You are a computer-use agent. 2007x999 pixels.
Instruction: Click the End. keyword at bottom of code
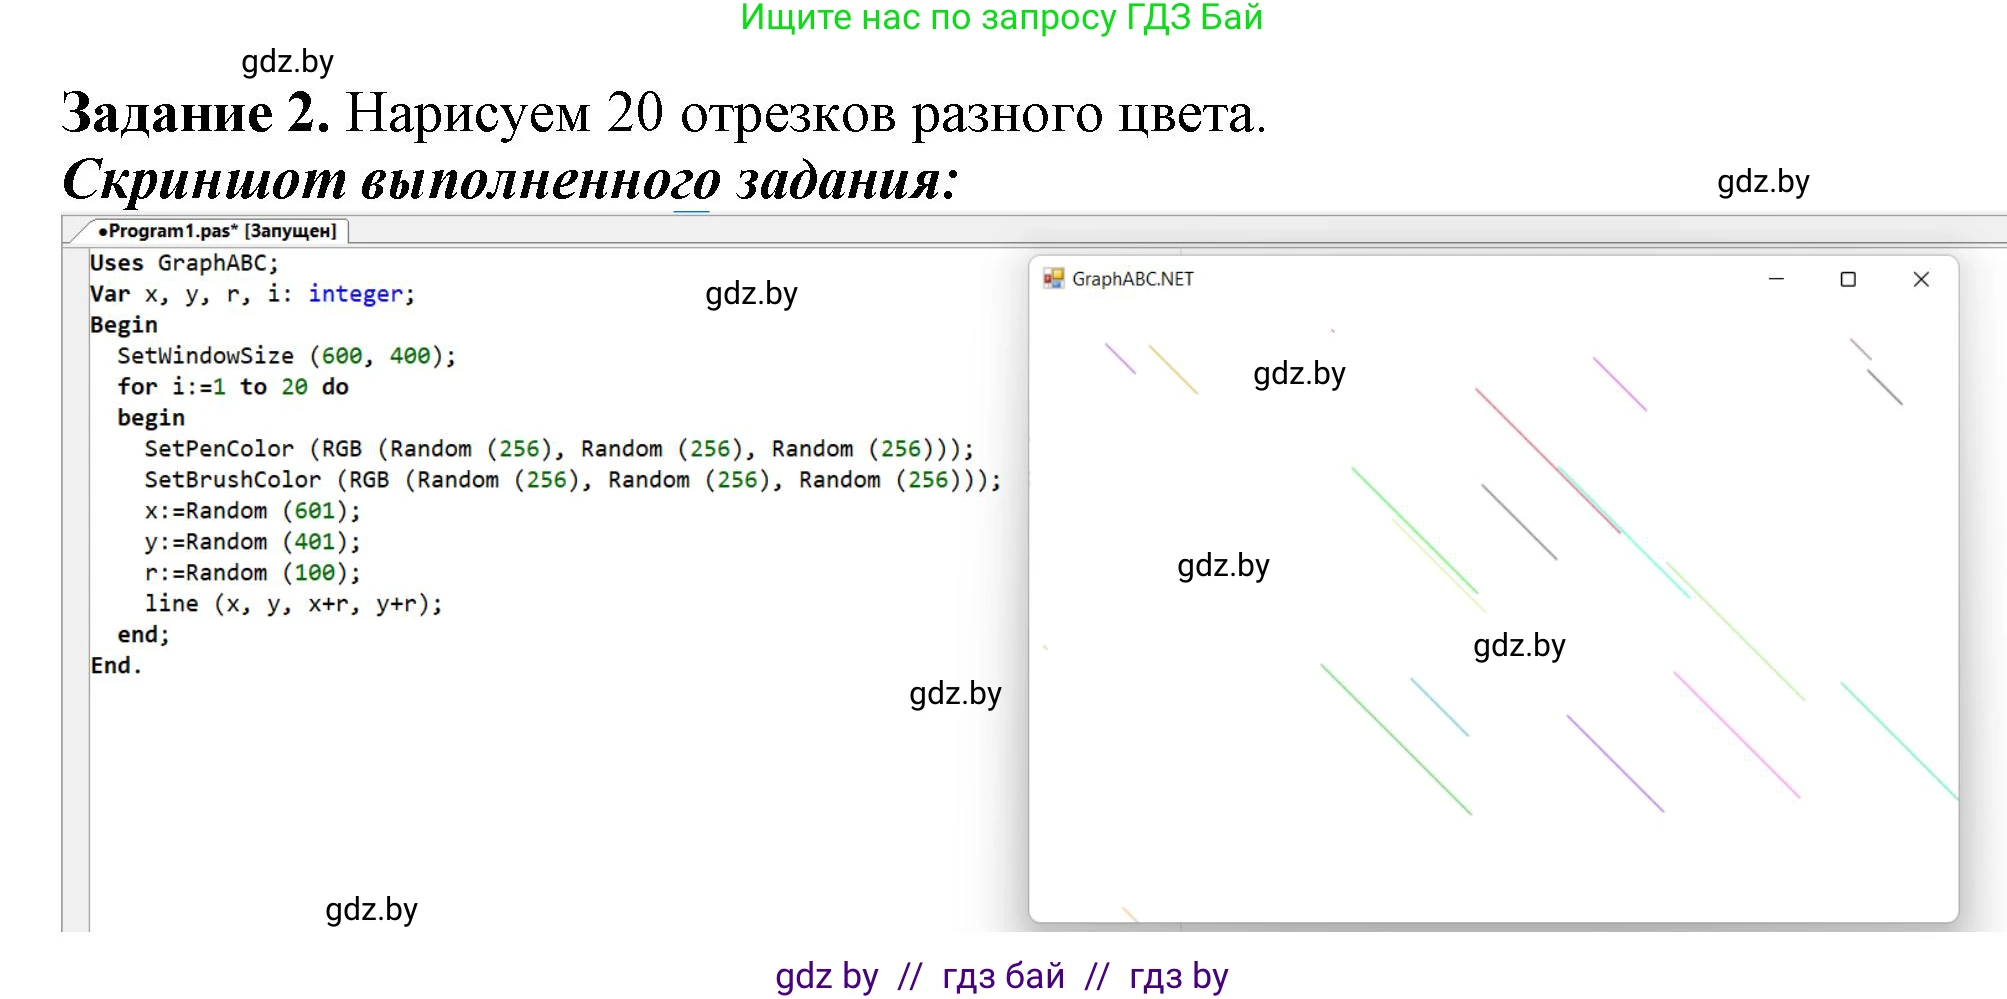[x=116, y=663]
